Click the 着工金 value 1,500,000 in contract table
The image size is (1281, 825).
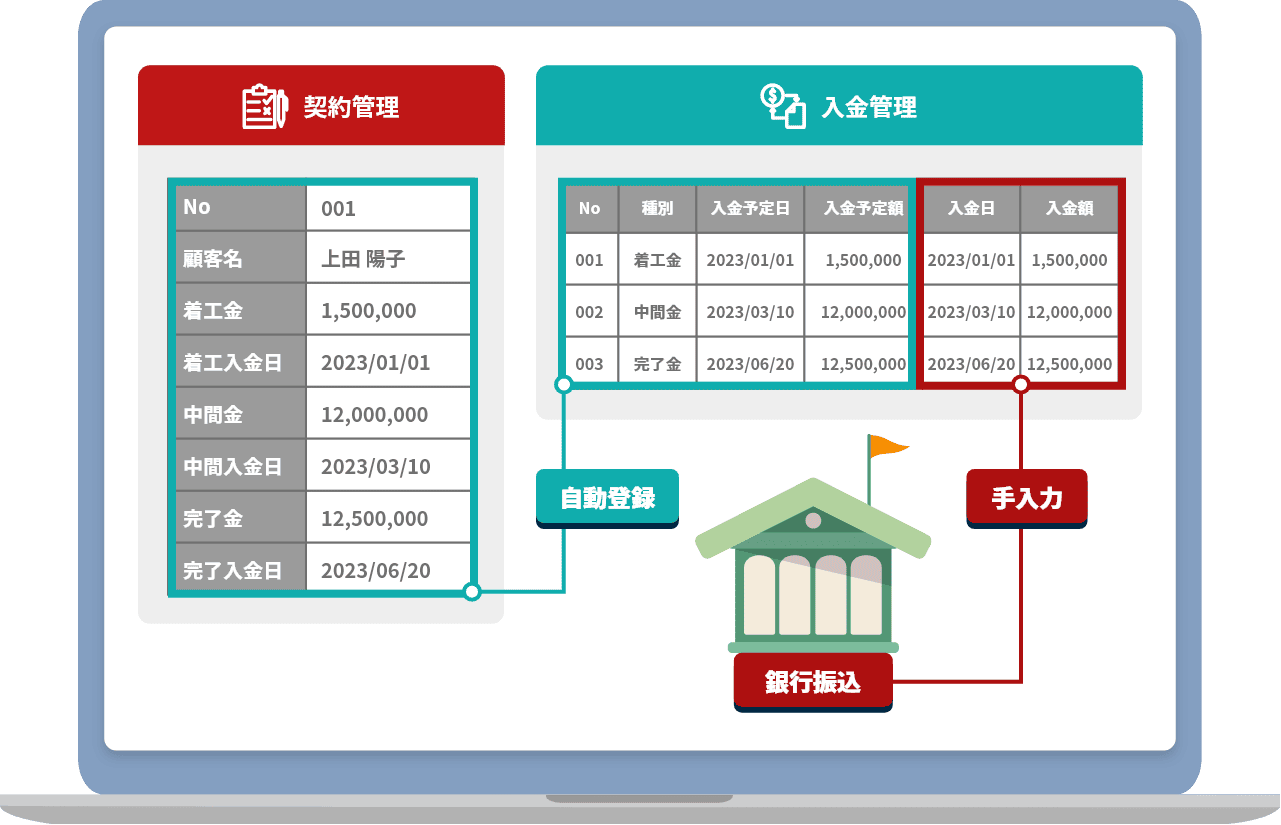click(x=368, y=311)
